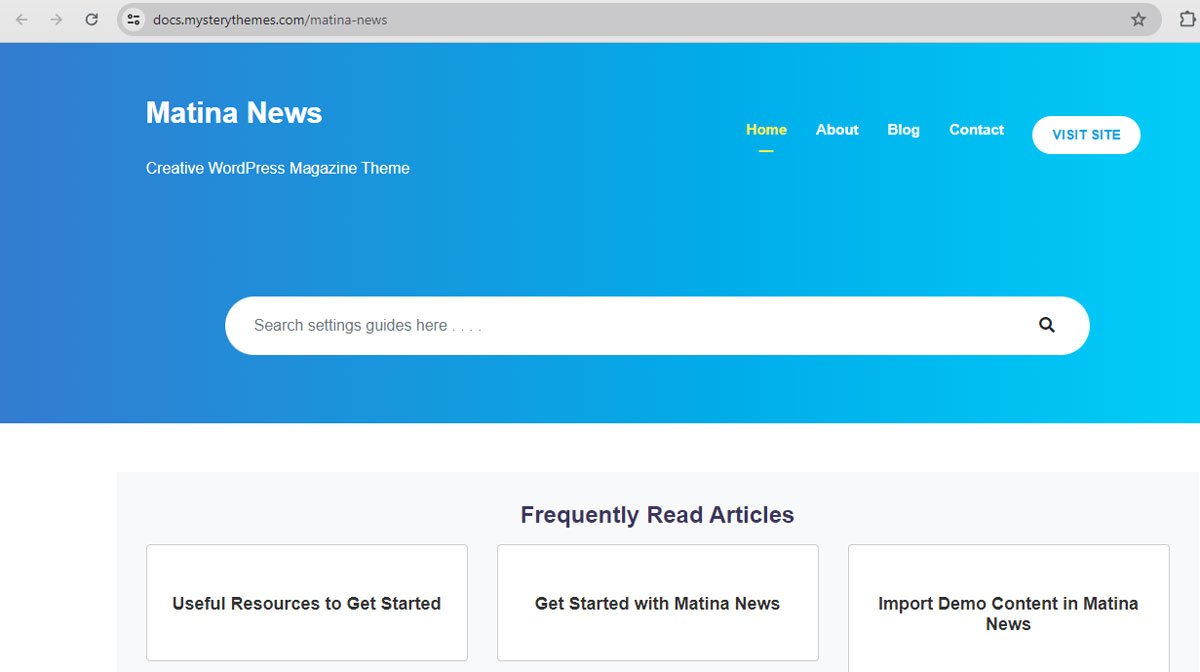Image resolution: width=1200 pixels, height=672 pixels.
Task: Click the browser forward arrow
Action: 56,19
